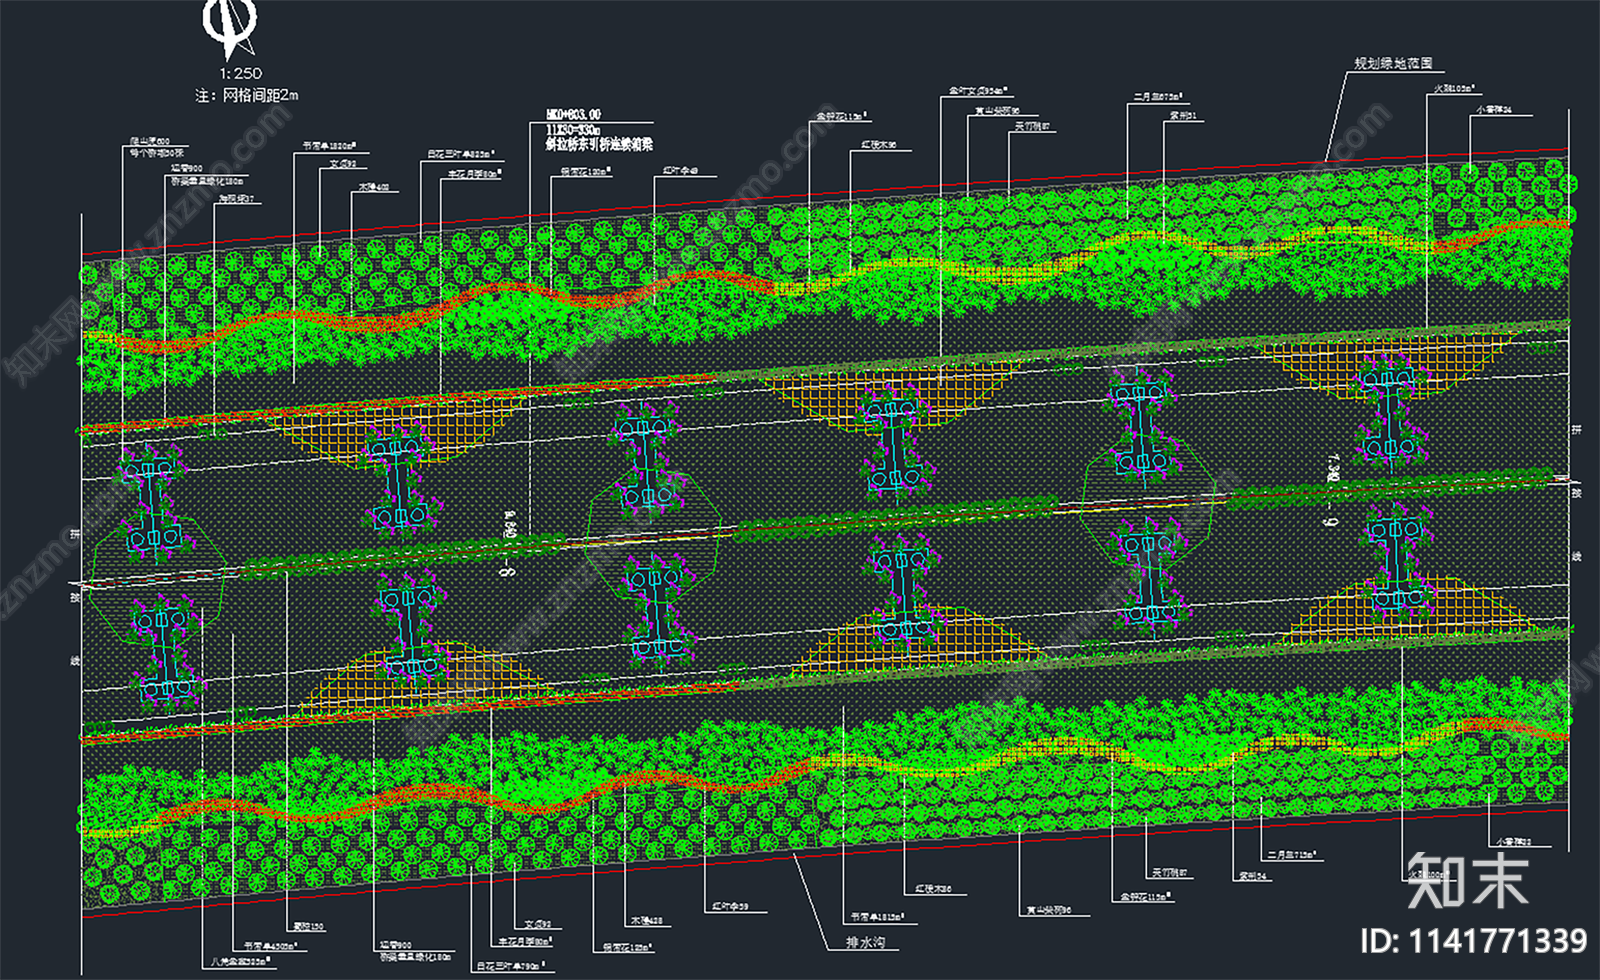The height and width of the screenshot is (980, 1600).
Task: Click the '规划绿地范围' annotation label
Action: click(x=1393, y=63)
